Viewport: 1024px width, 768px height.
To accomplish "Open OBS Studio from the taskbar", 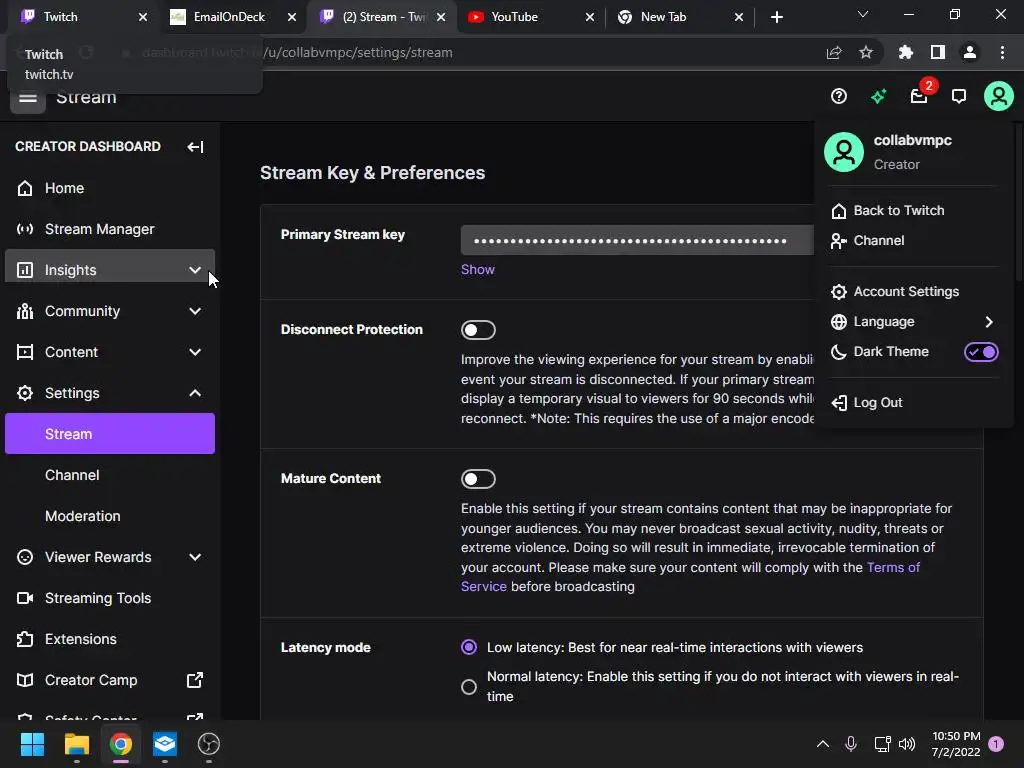I will pyautogui.click(x=208, y=744).
